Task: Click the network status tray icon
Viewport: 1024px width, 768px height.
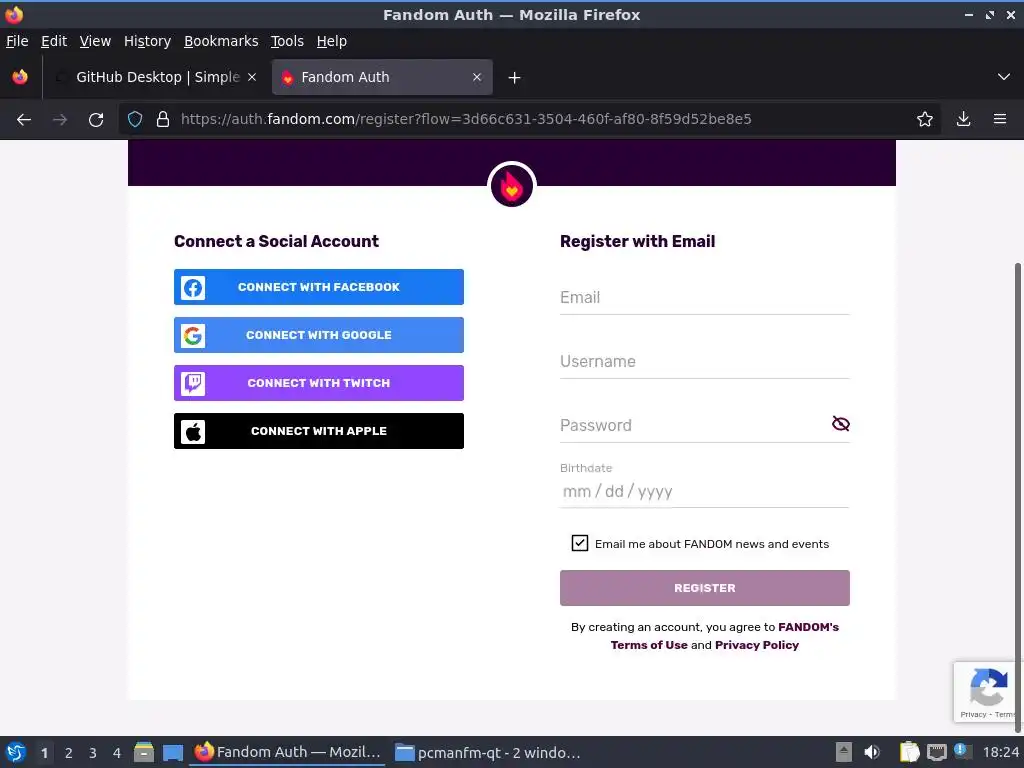Action: 936,752
